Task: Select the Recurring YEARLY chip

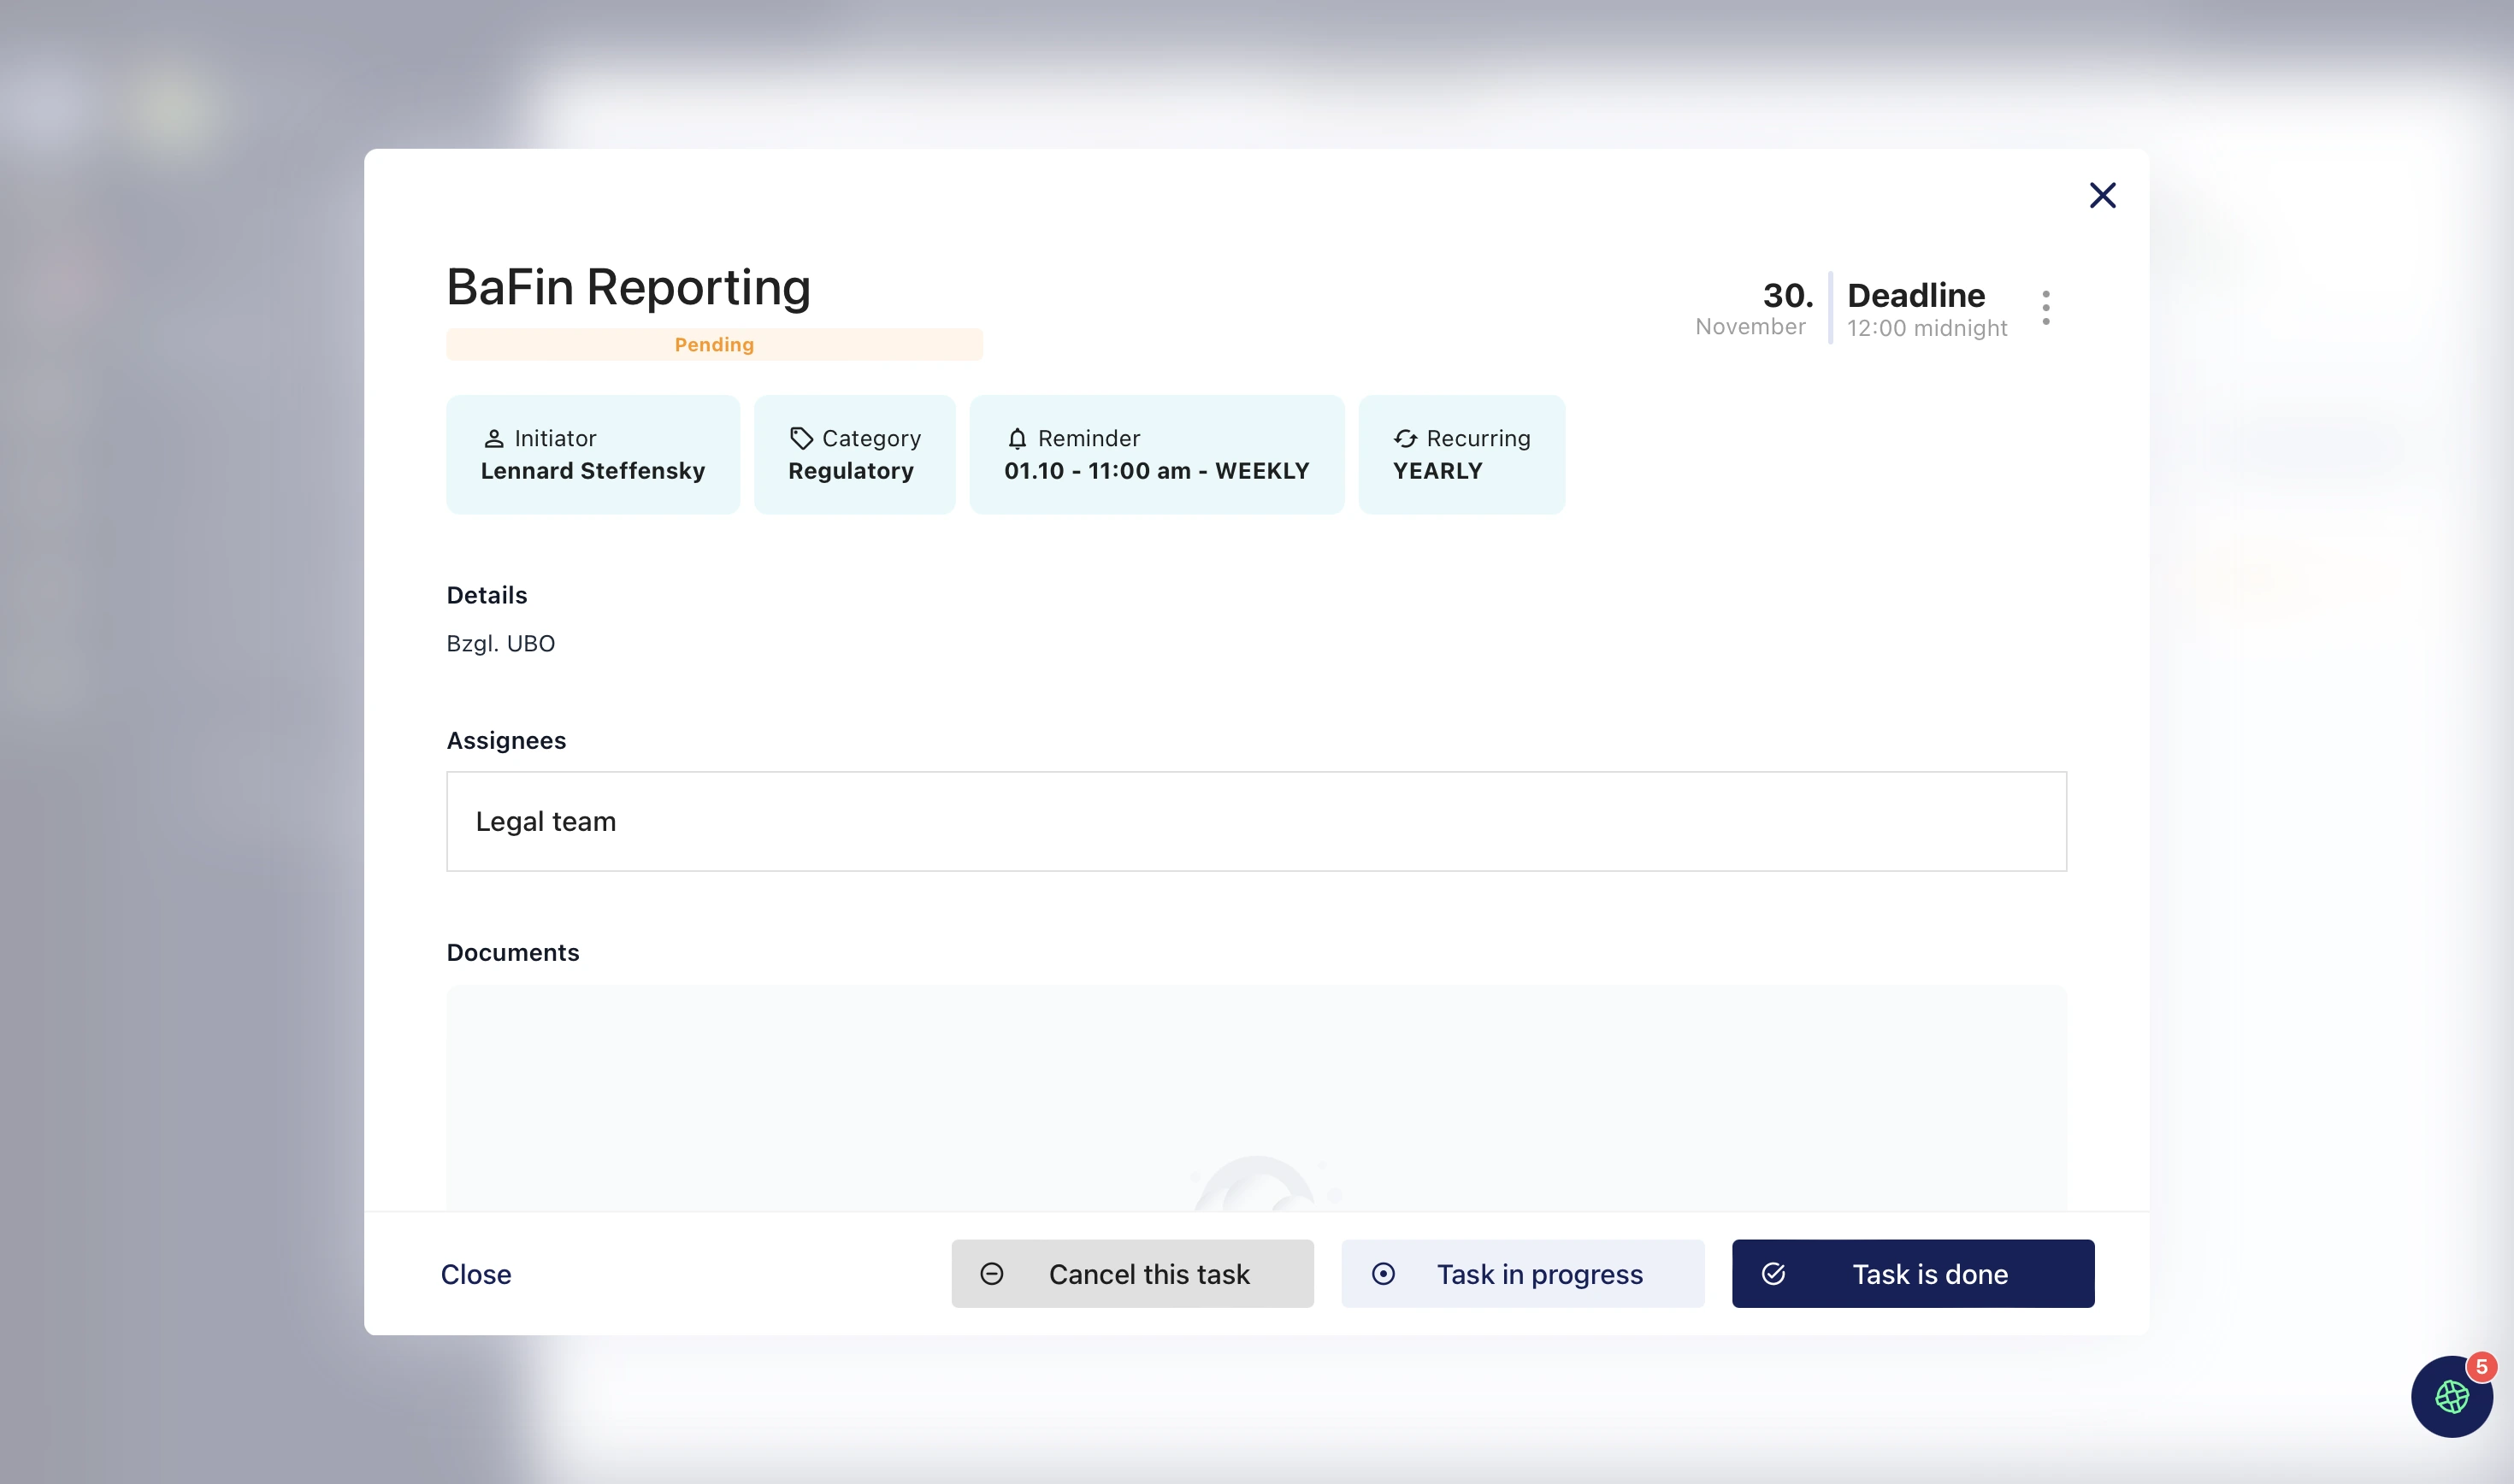Action: click(x=1461, y=455)
